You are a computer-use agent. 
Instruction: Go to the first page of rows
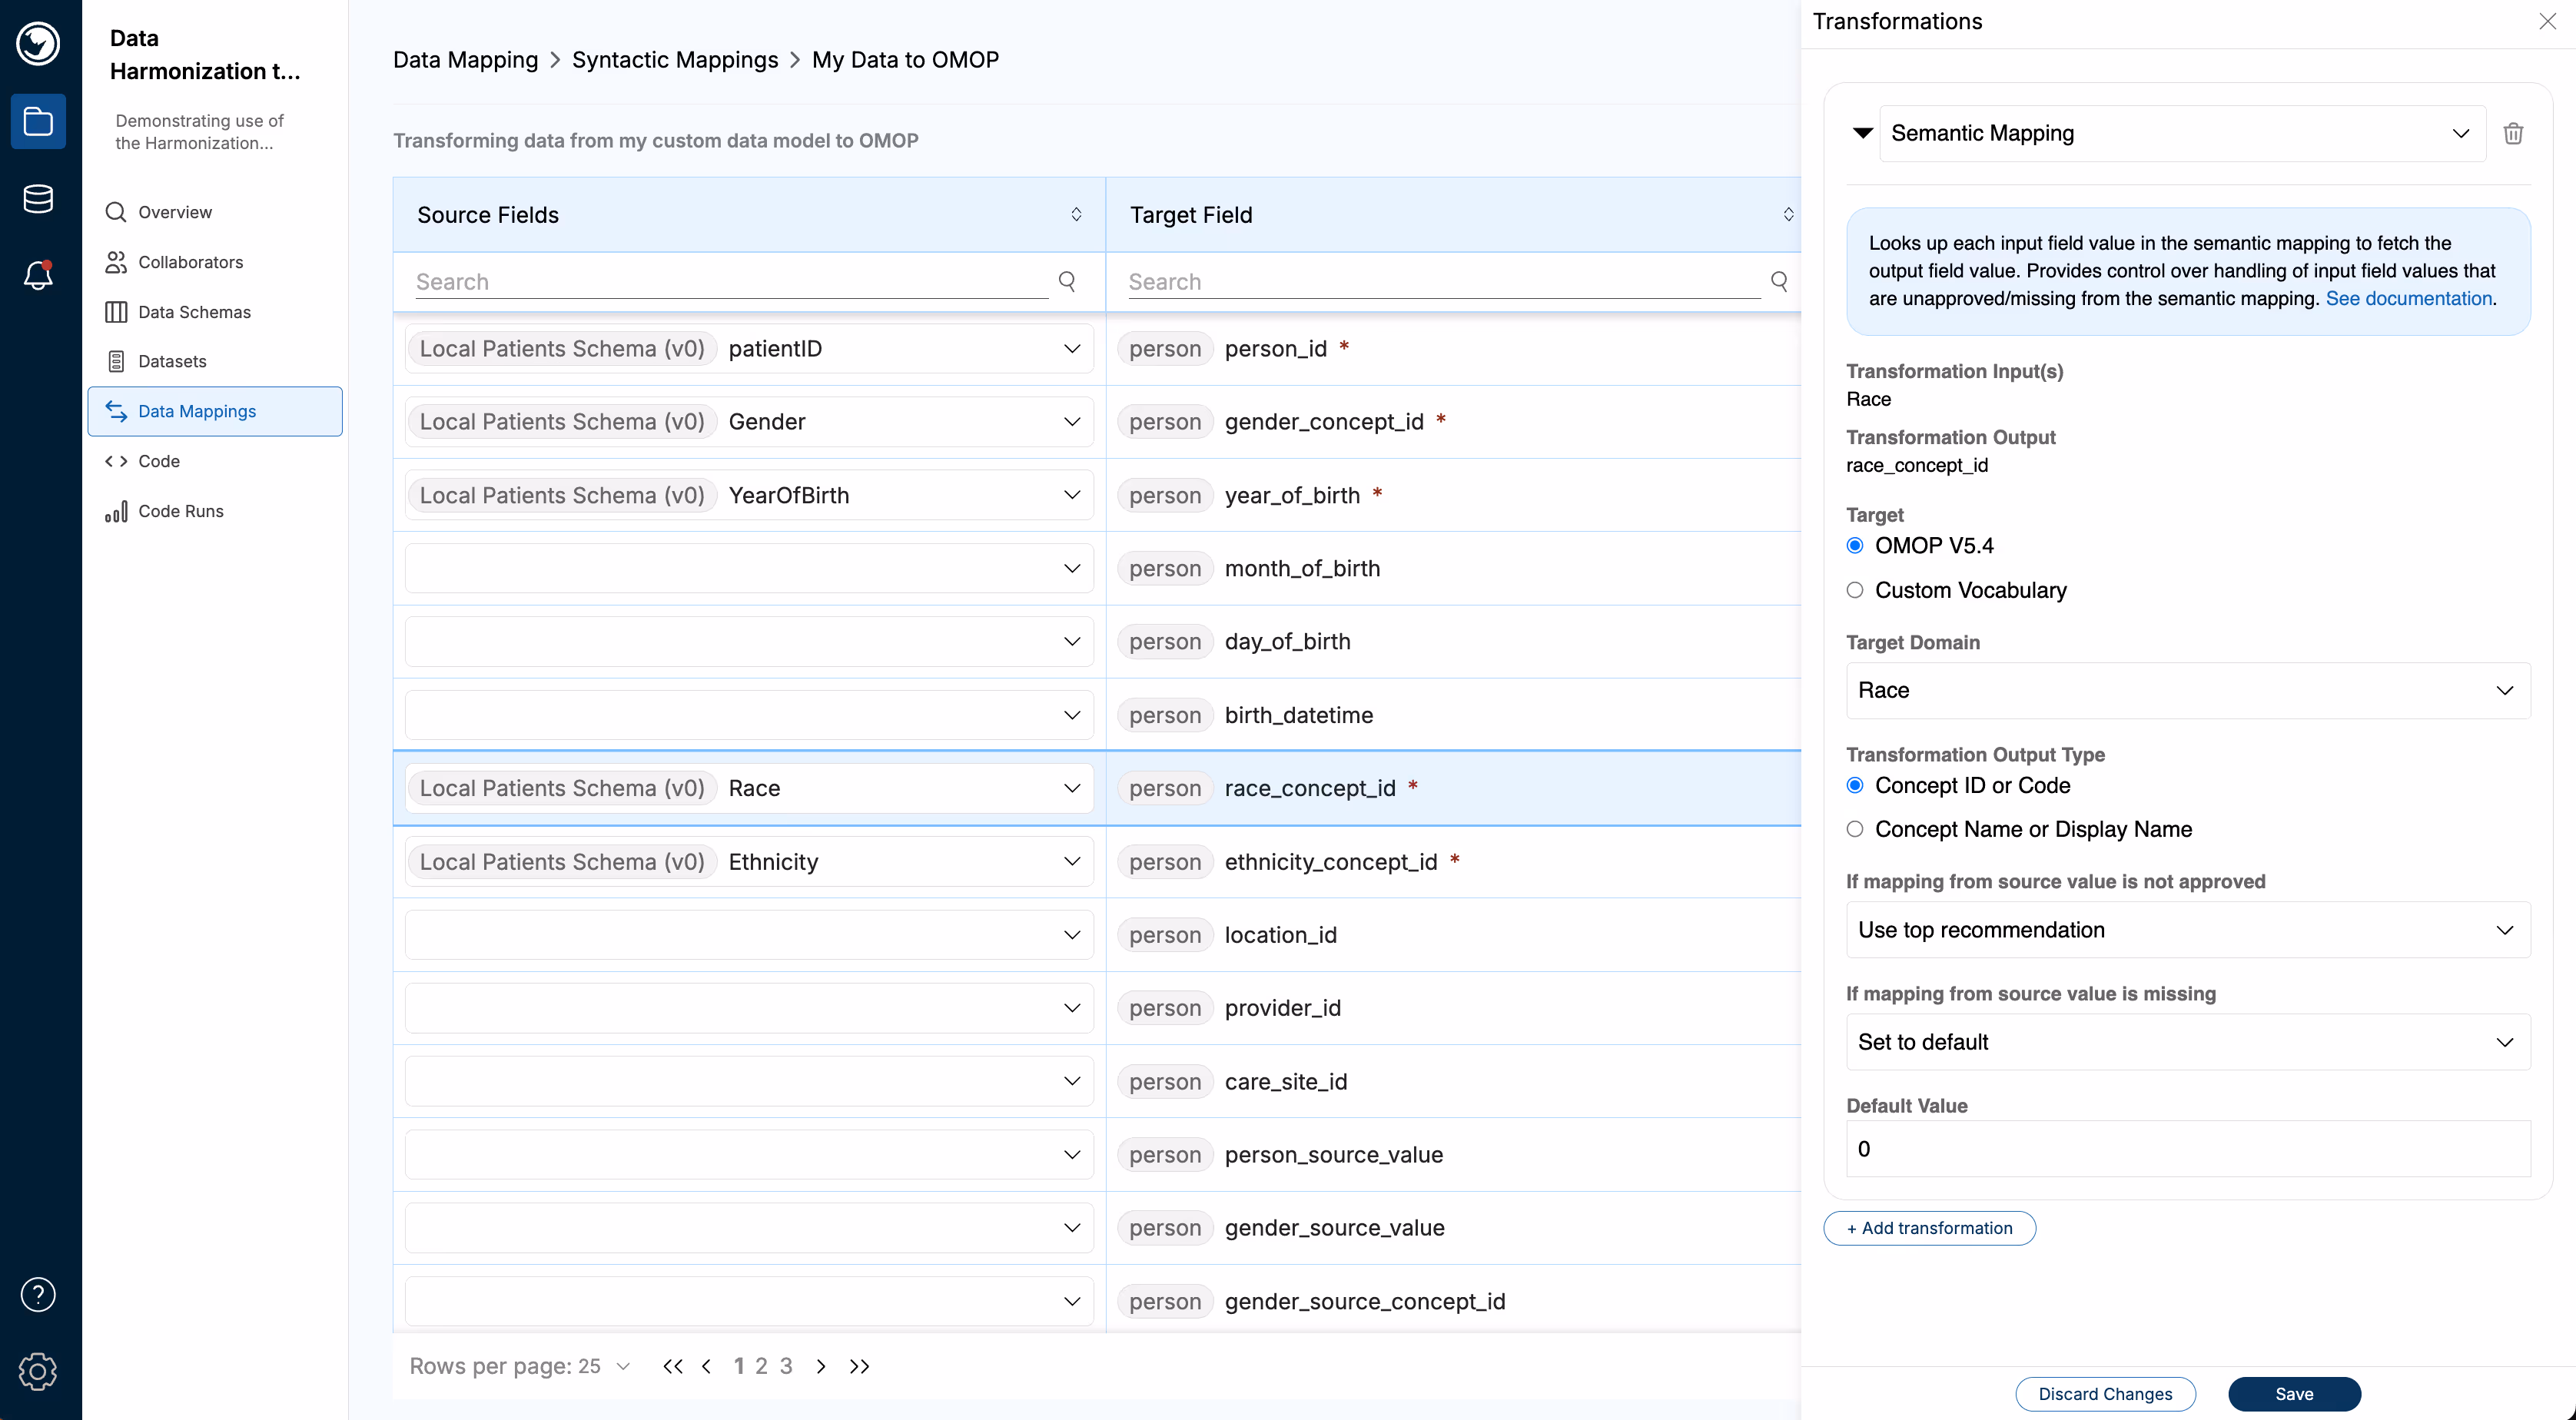pos(673,1366)
